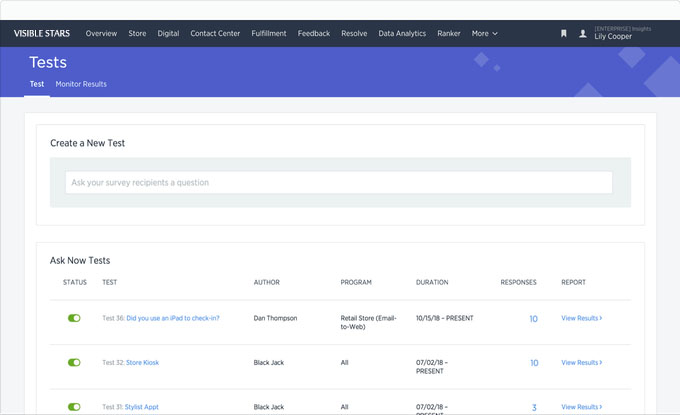Image resolution: width=680 pixels, height=415 pixels.
Task: Click the user profile avatar icon
Action: tap(583, 33)
